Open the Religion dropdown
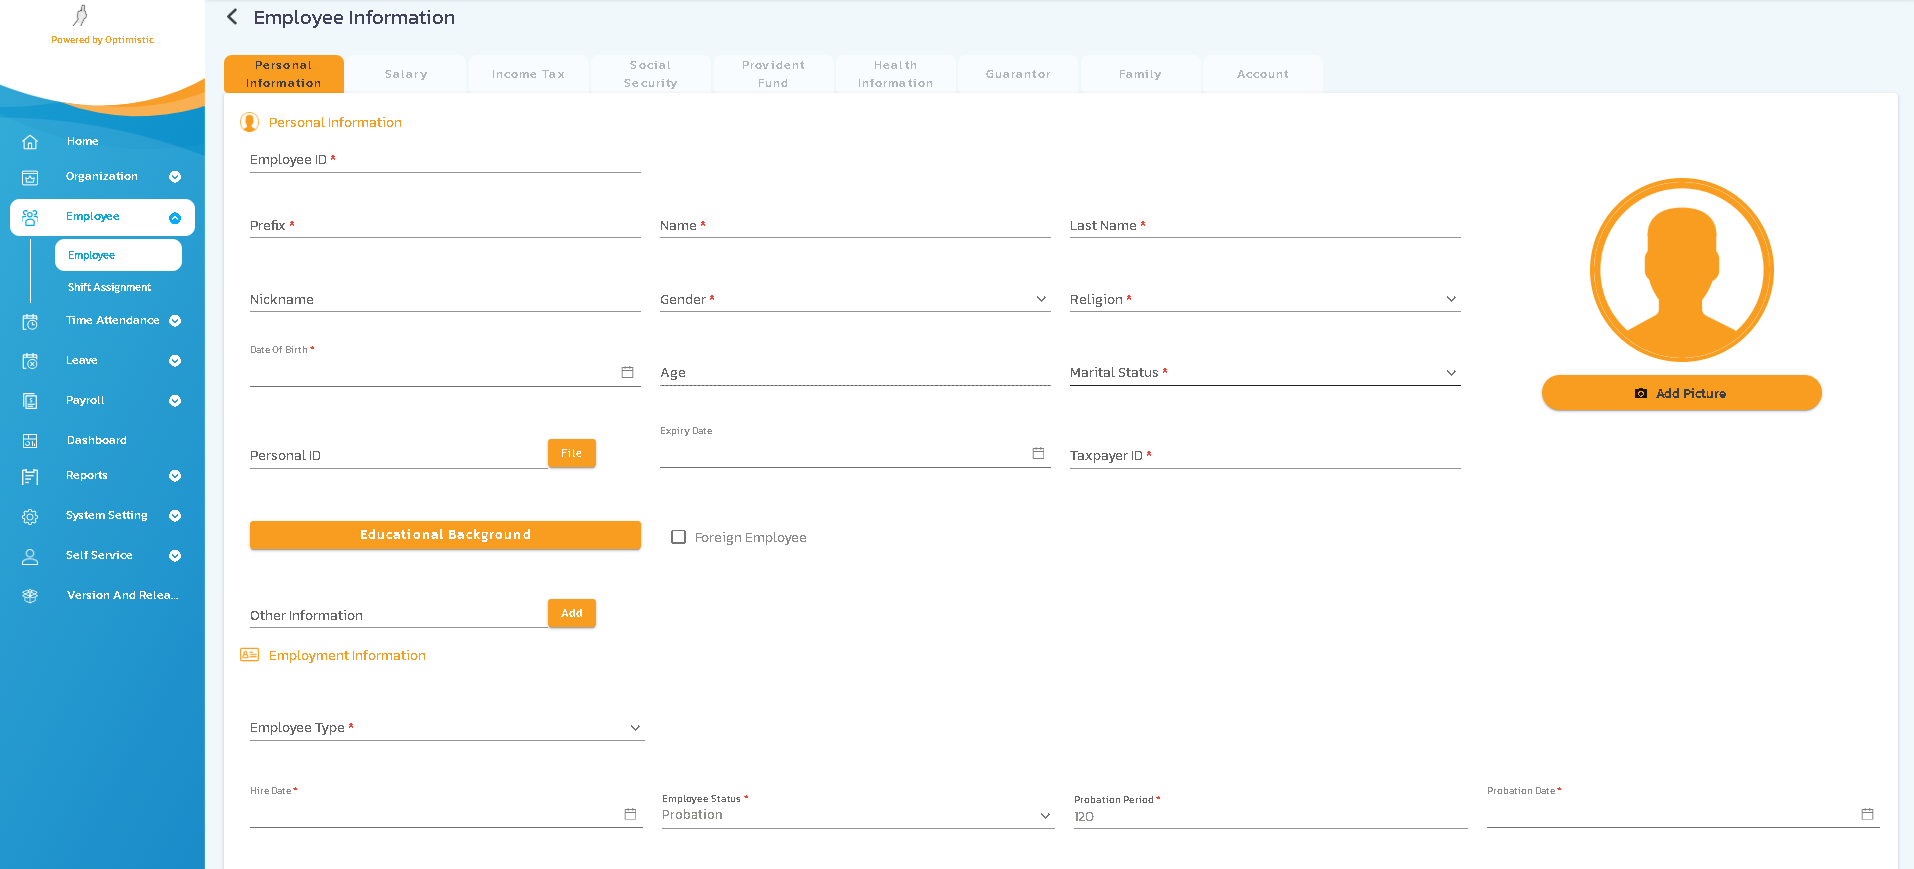The height and width of the screenshot is (869, 1914). pyautogui.click(x=1451, y=299)
